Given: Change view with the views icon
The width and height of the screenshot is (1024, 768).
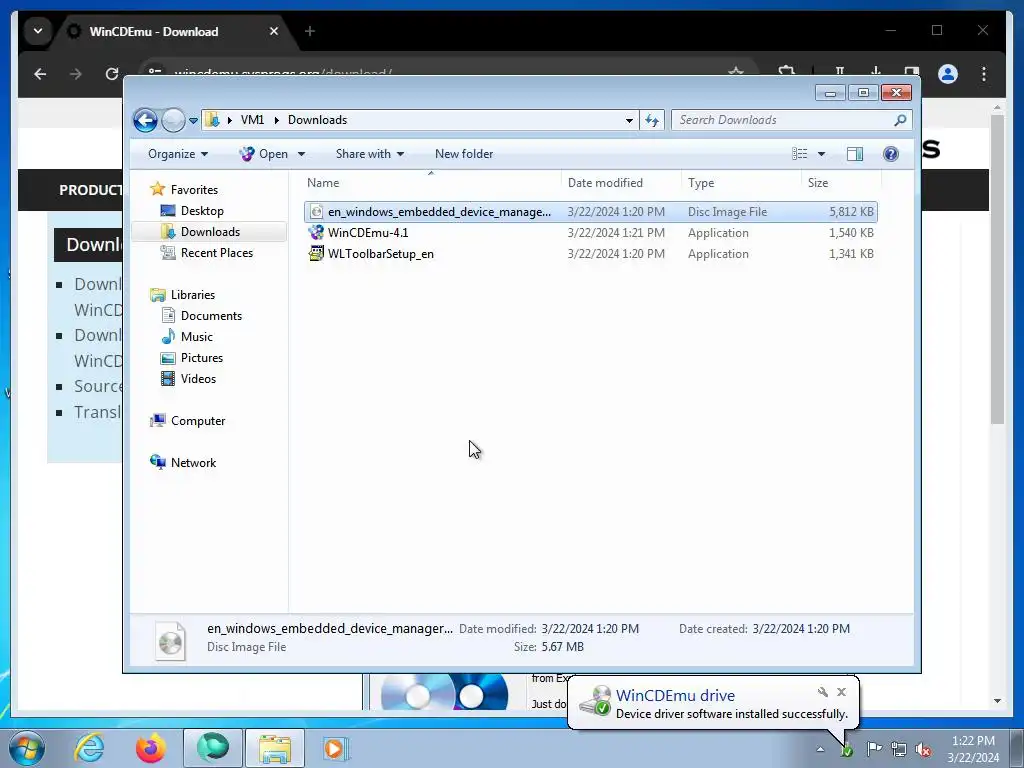Looking at the screenshot, I should (x=799, y=154).
